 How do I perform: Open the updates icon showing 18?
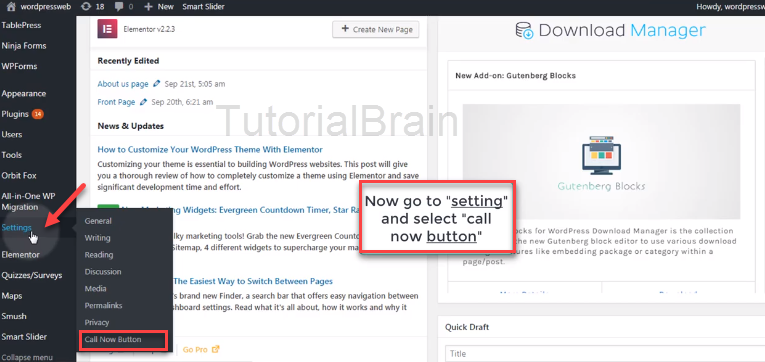pos(86,7)
